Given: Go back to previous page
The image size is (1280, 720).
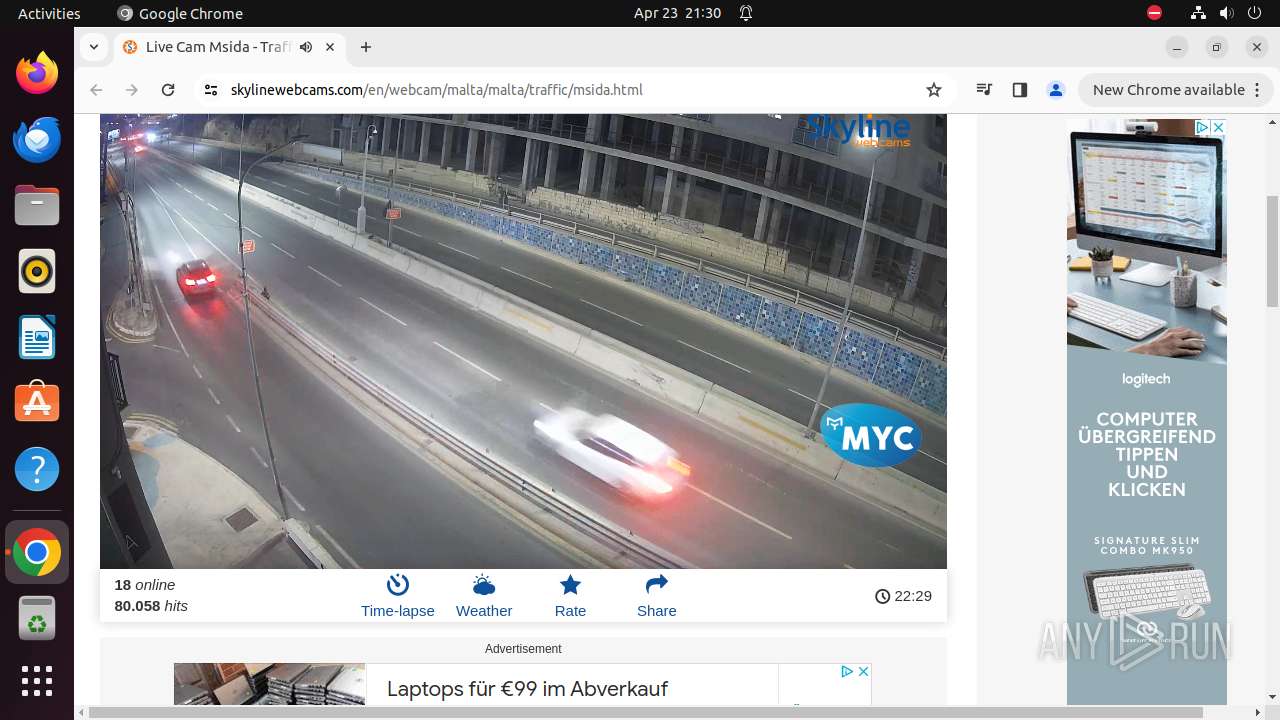Looking at the screenshot, I should click(96, 90).
